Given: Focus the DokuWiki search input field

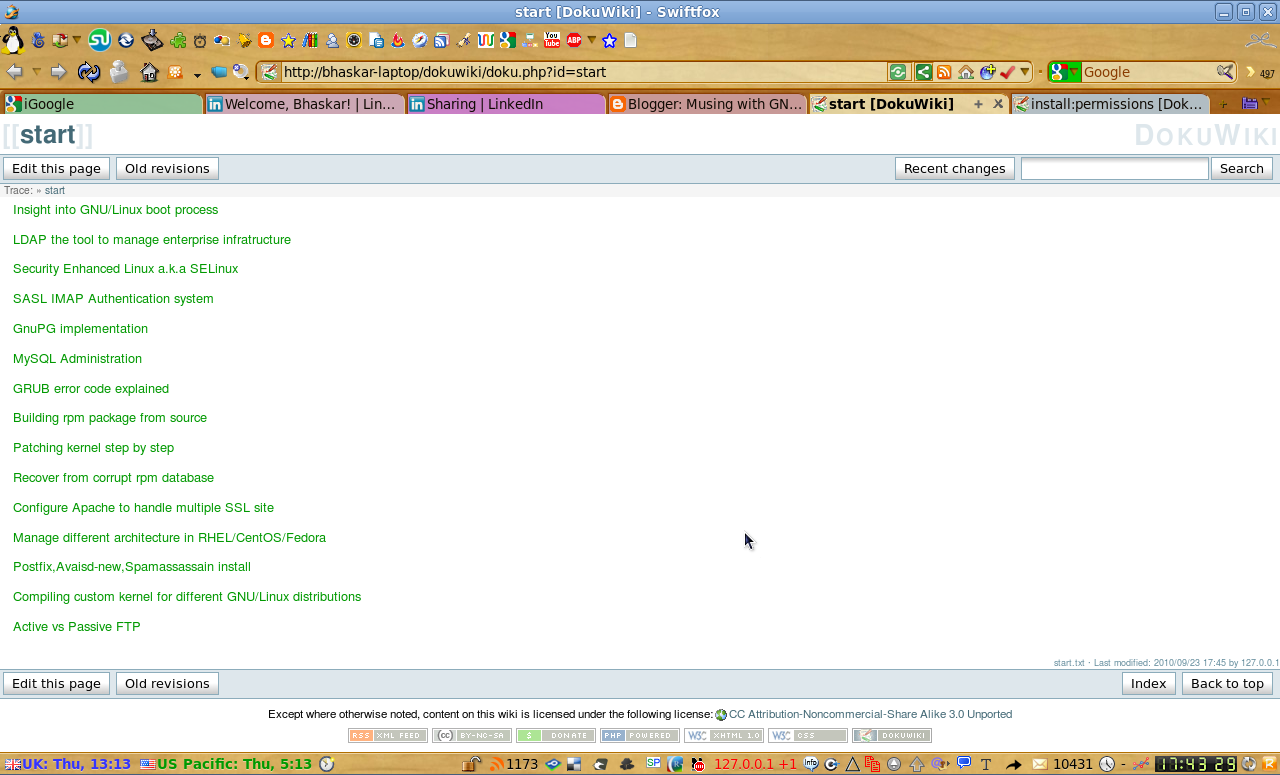Looking at the screenshot, I should [x=1115, y=168].
